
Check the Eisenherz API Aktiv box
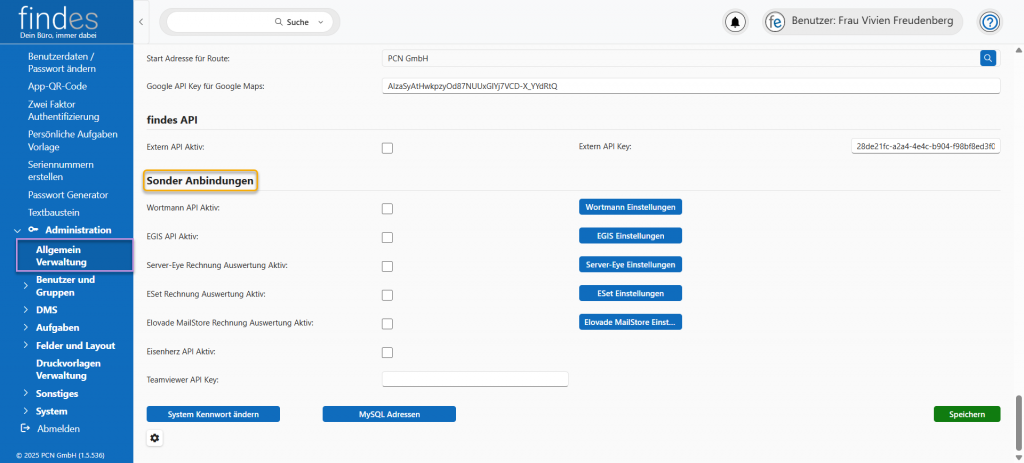[x=387, y=353]
